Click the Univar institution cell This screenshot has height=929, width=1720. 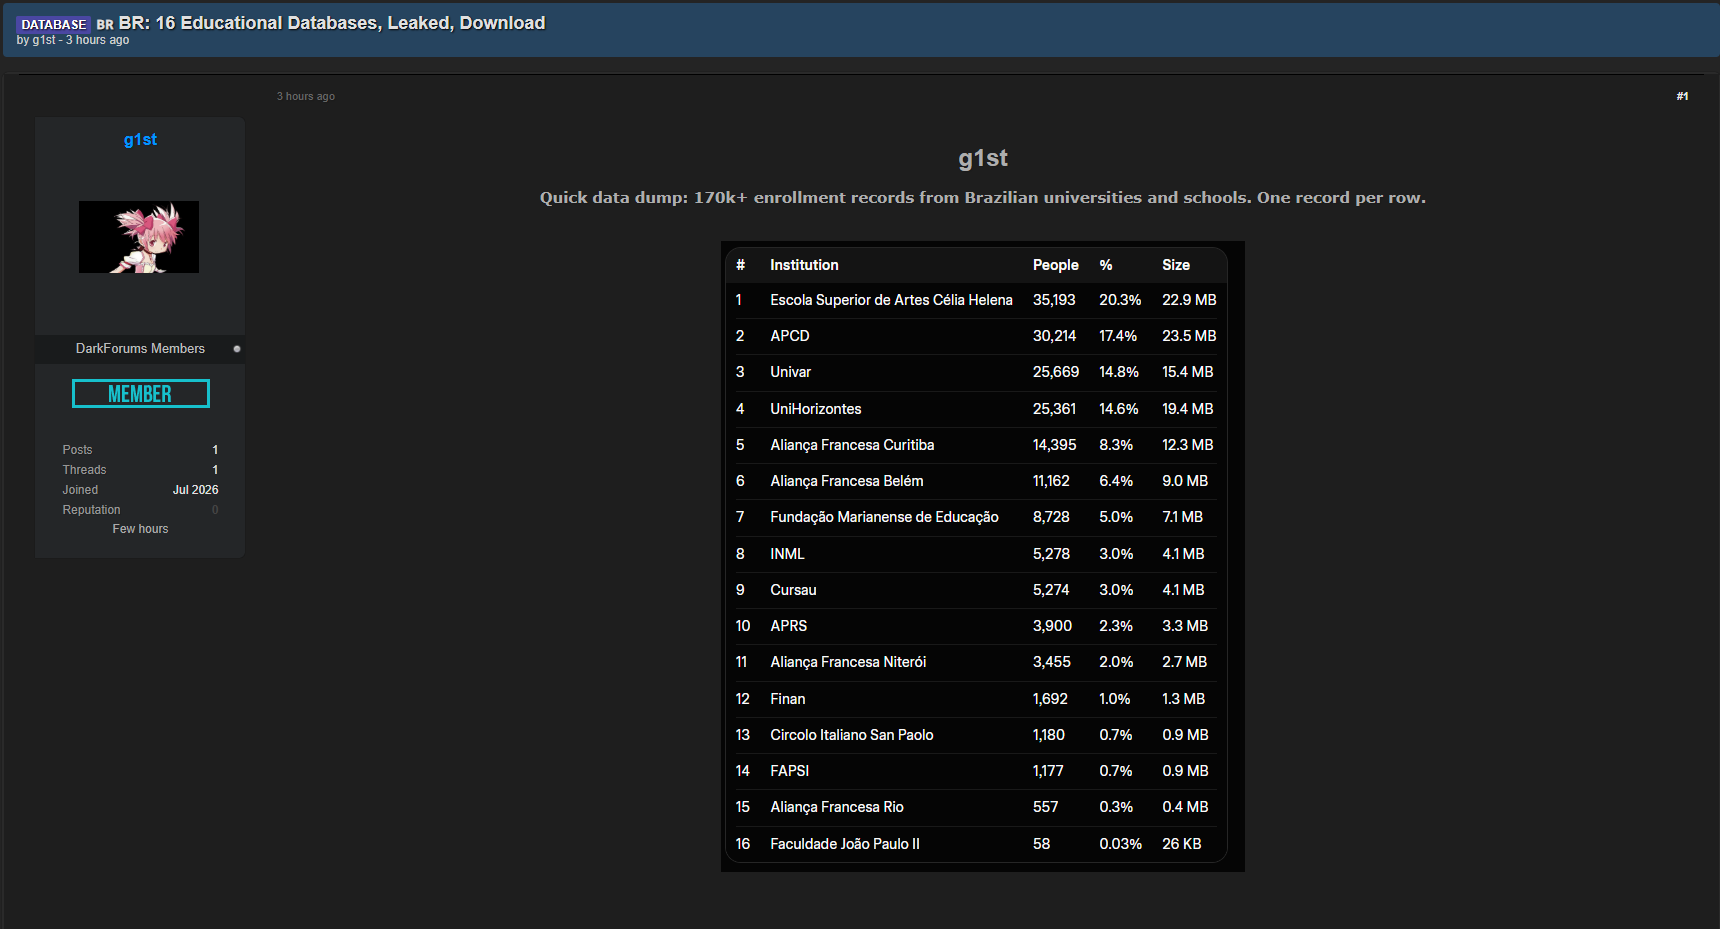[791, 372]
